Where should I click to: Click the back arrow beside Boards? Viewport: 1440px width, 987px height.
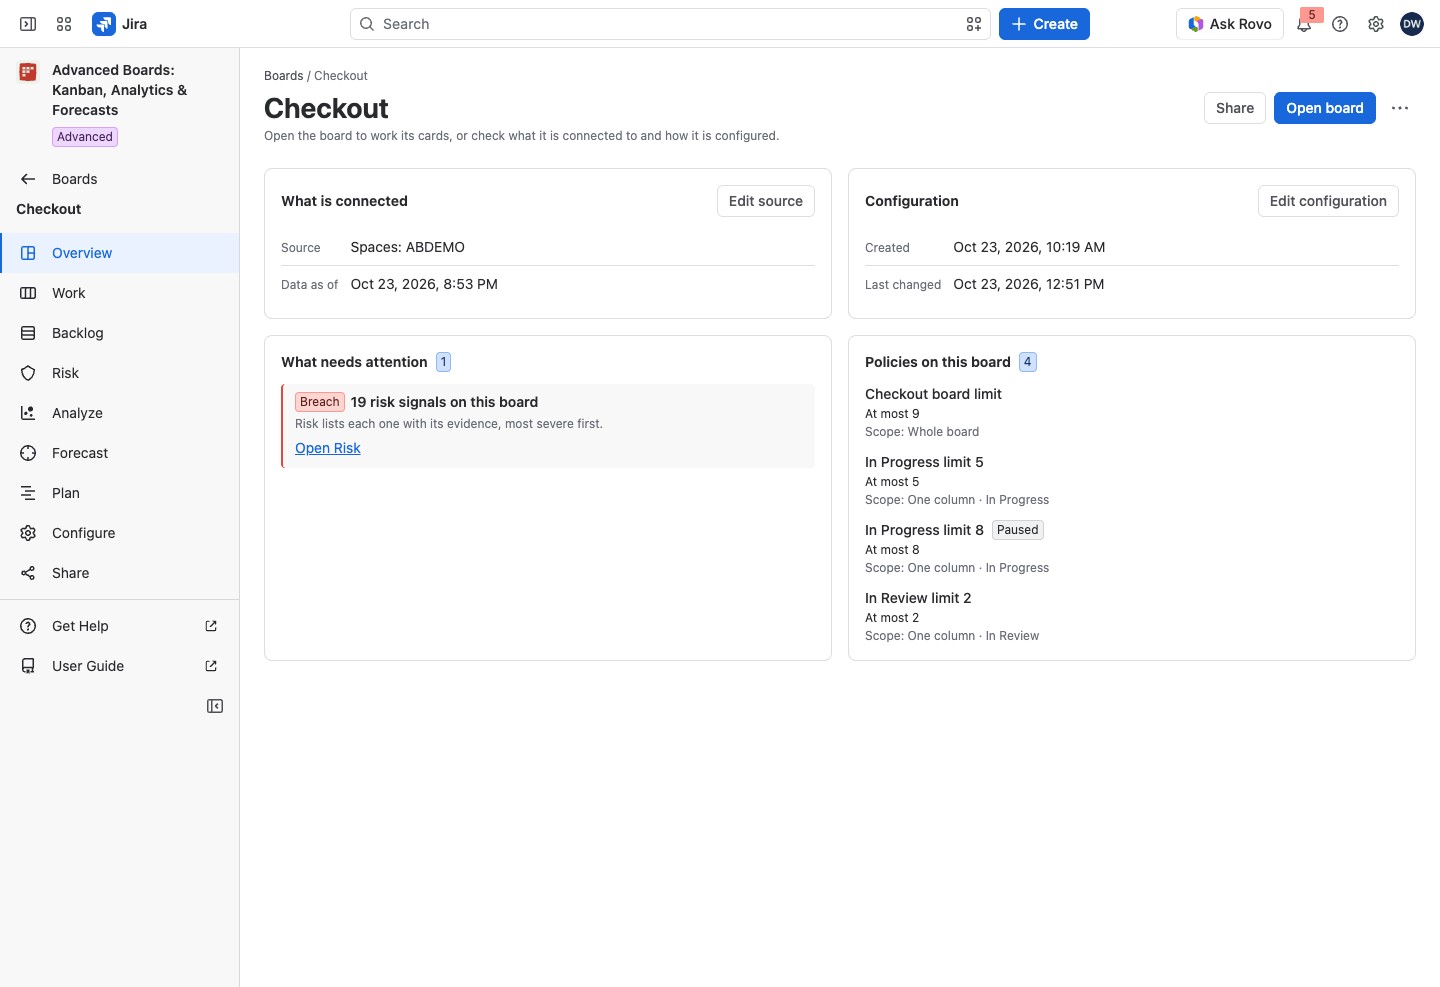tap(28, 179)
